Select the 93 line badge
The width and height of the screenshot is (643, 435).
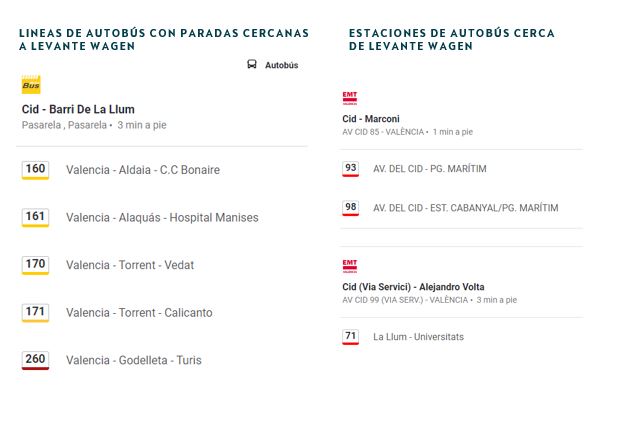[351, 169]
